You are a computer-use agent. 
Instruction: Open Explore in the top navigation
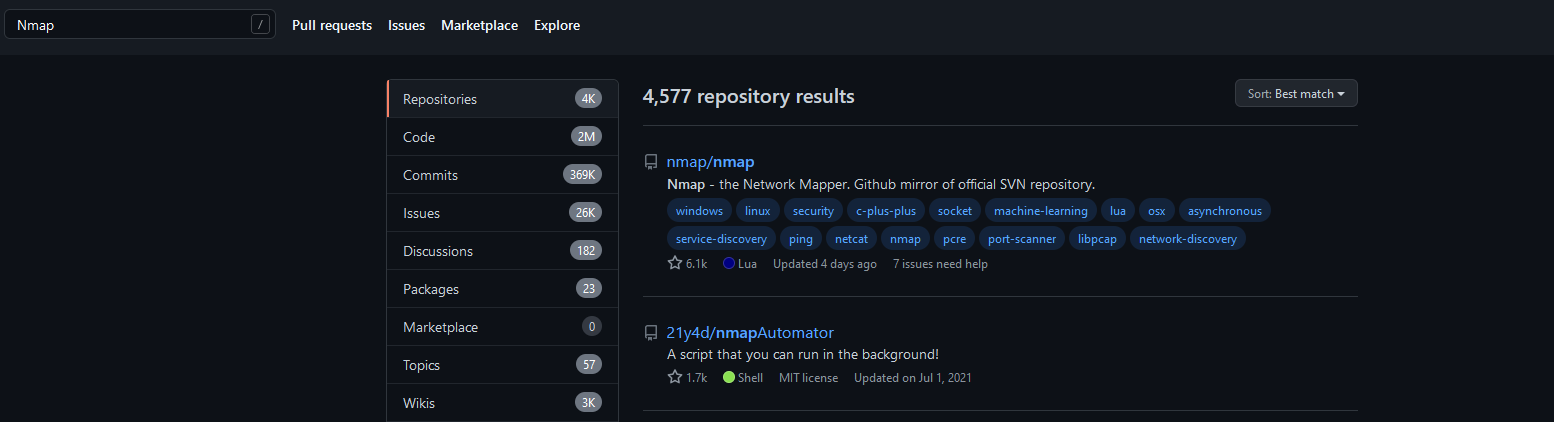(557, 25)
